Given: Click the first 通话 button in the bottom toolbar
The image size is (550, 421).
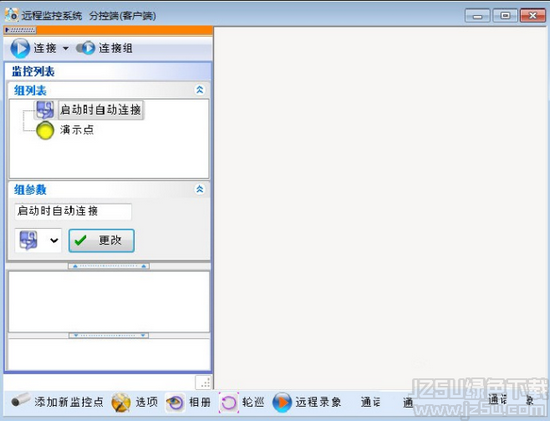Looking at the screenshot, I should click(x=370, y=402).
